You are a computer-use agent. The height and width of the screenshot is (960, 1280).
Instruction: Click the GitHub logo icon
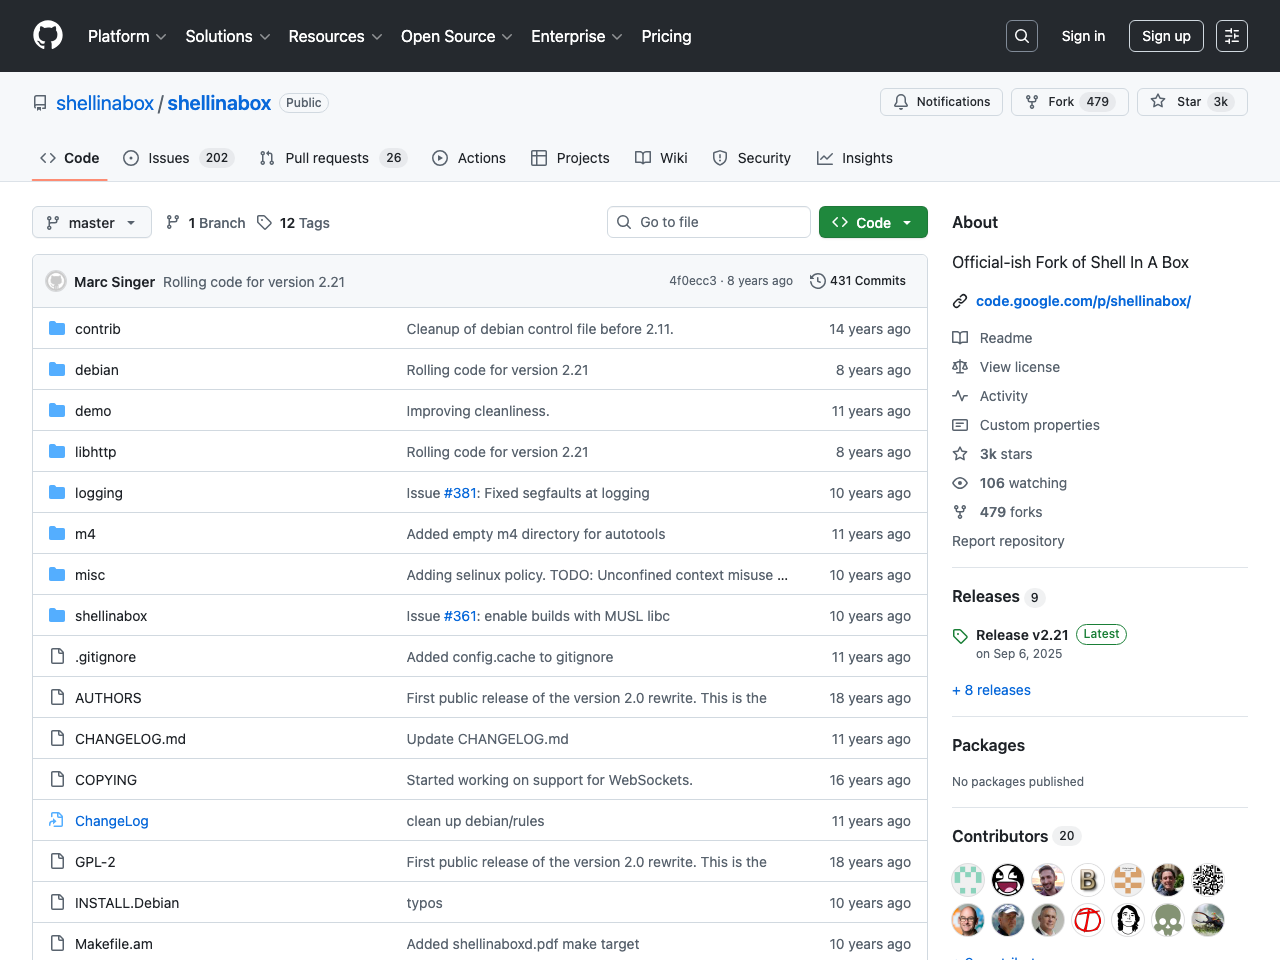[x=48, y=36]
